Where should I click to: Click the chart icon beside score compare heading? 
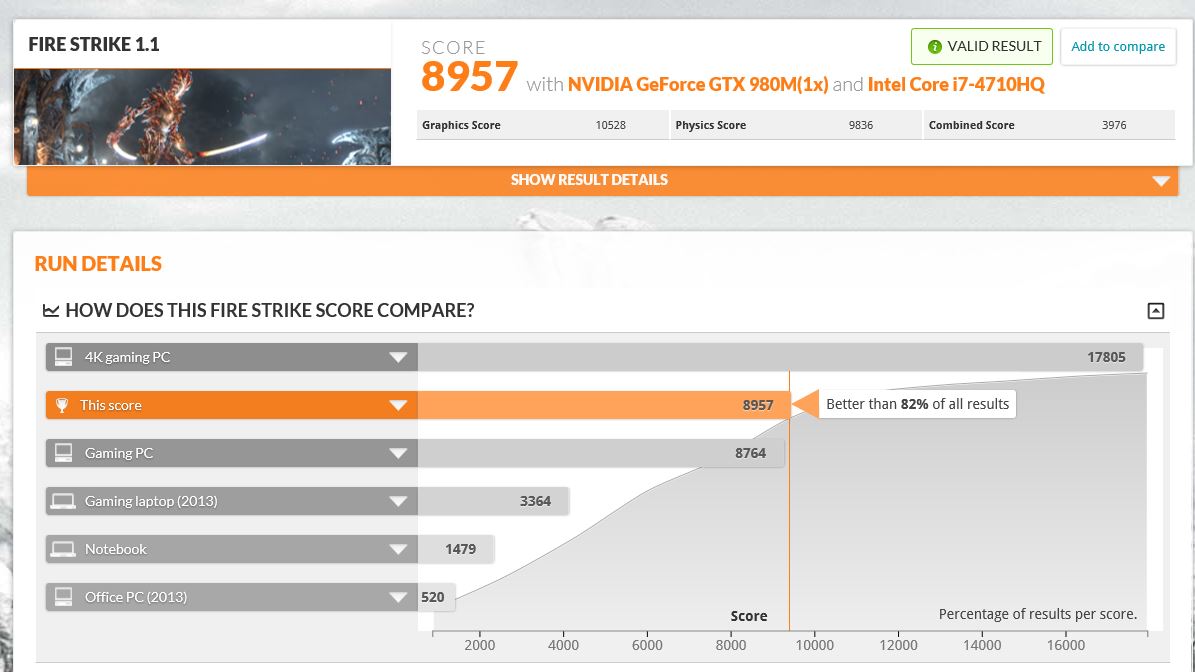51,310
